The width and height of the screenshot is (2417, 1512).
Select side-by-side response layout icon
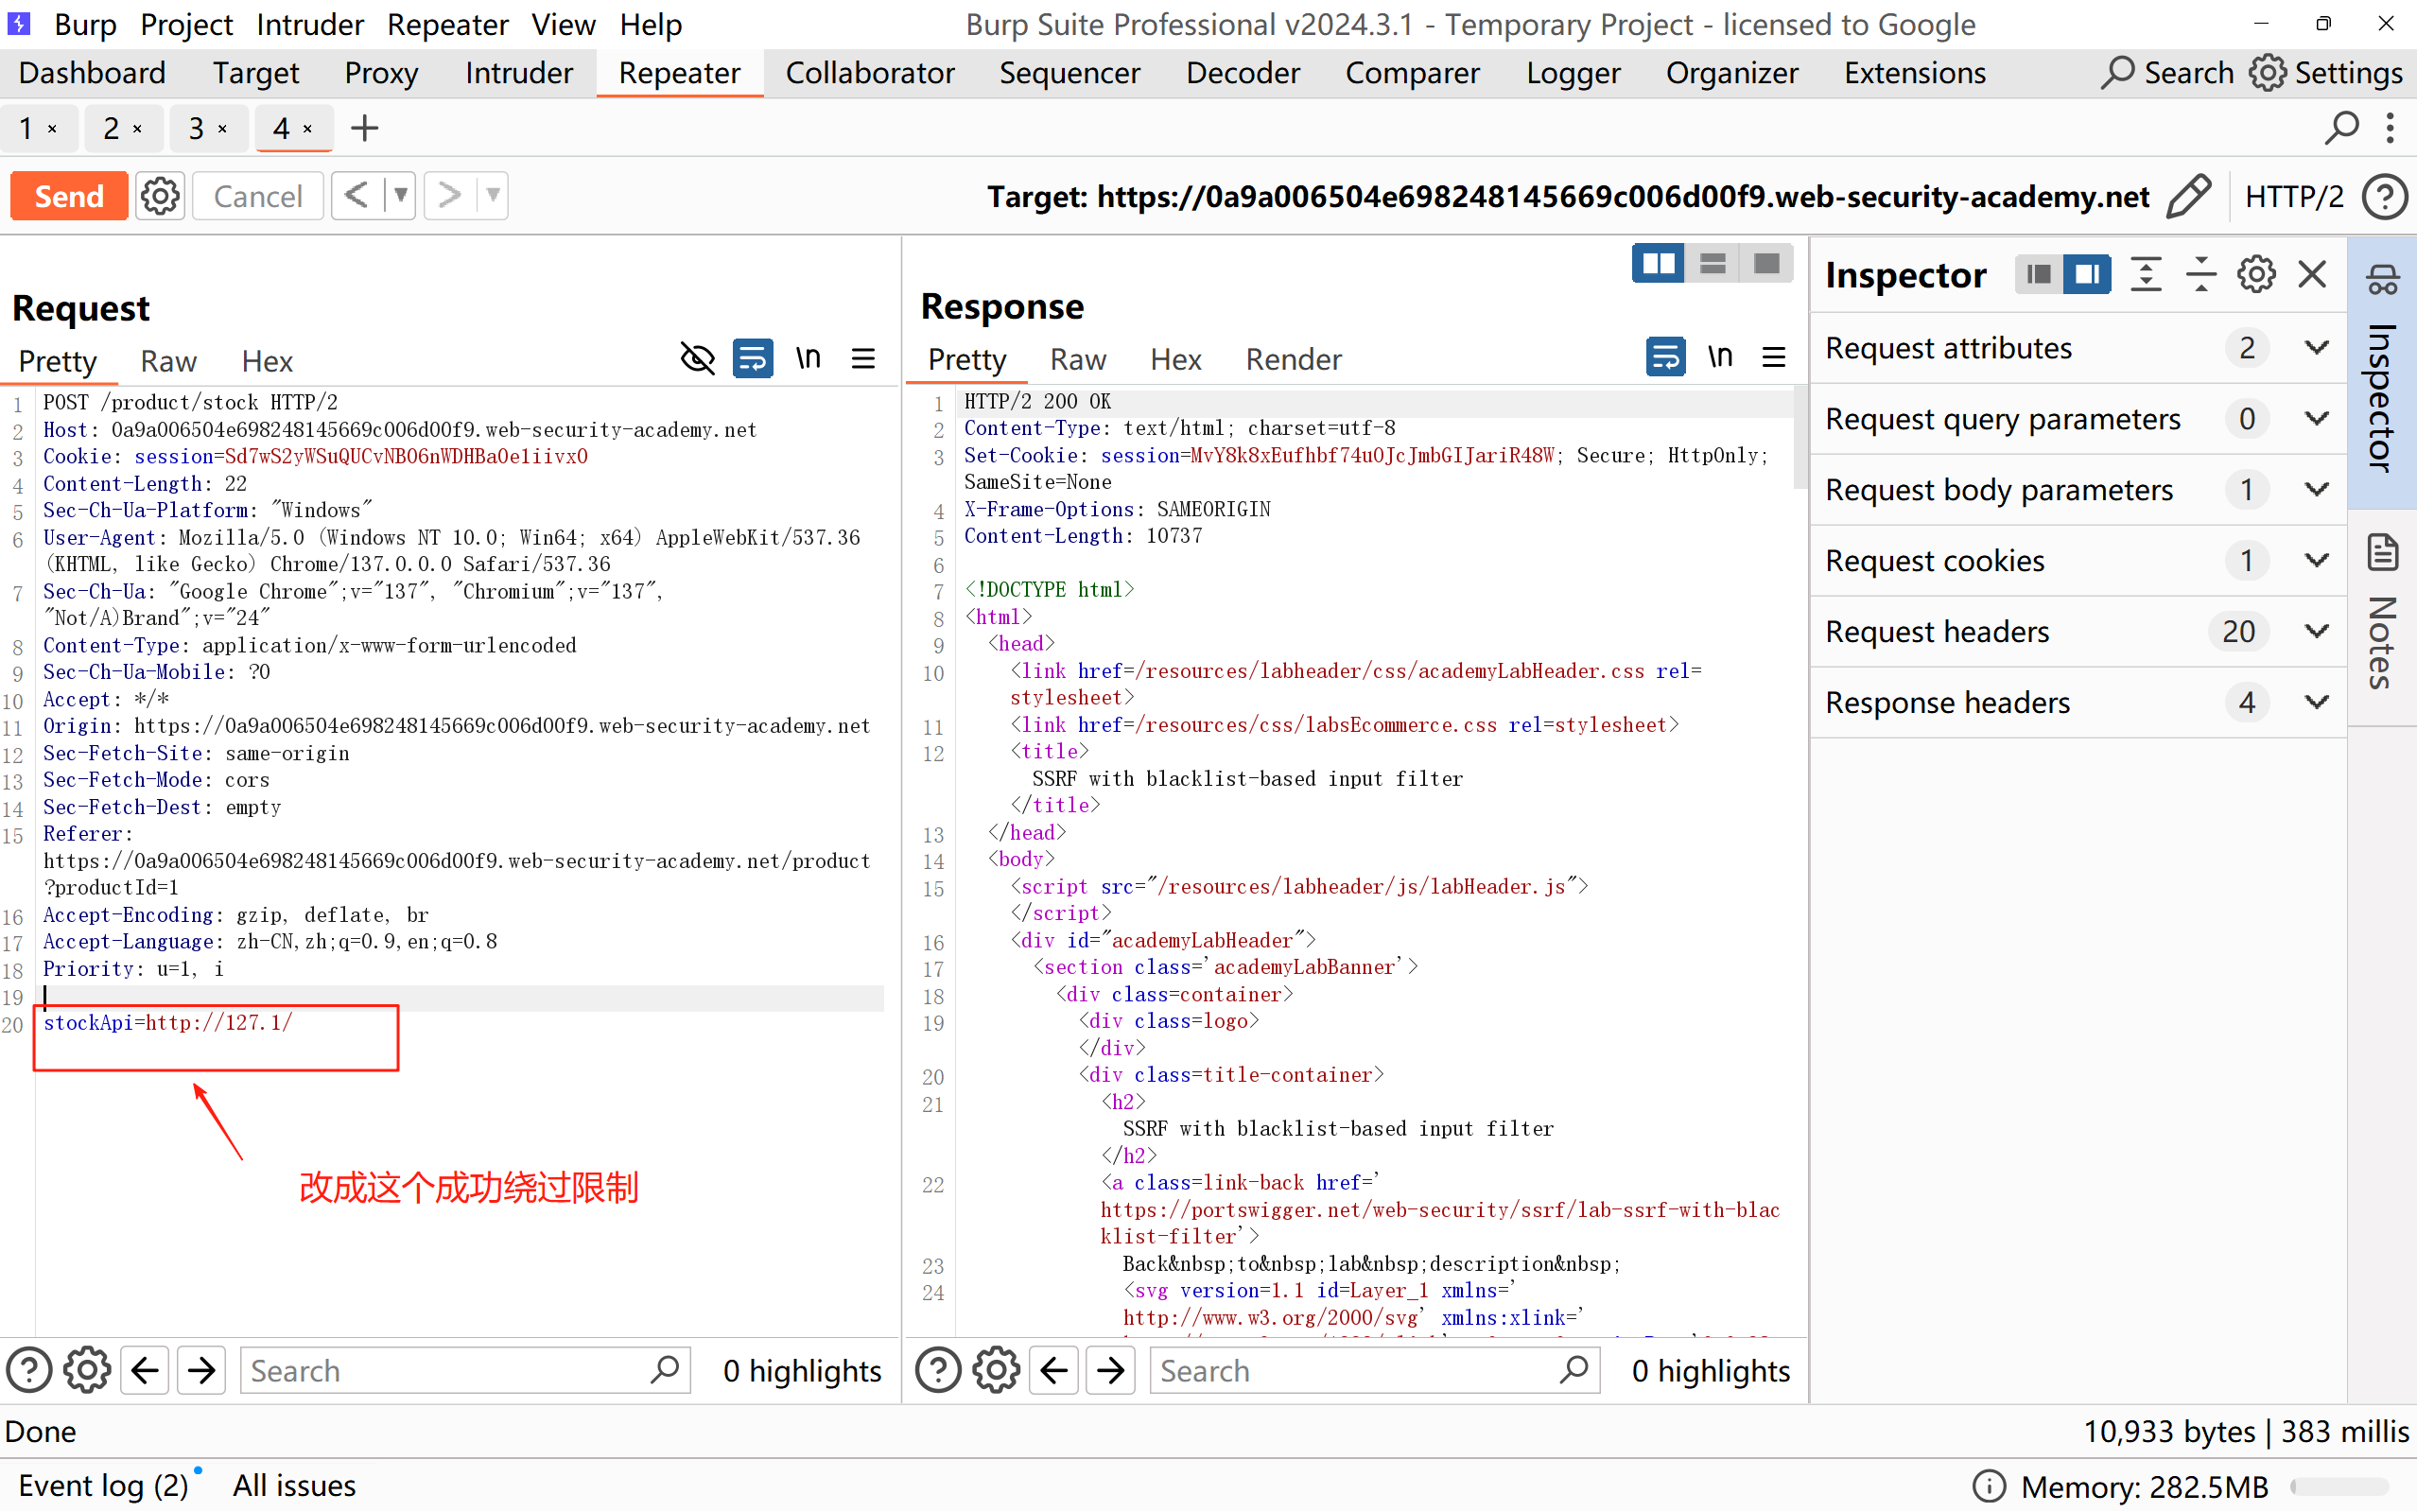point(1658,264)
